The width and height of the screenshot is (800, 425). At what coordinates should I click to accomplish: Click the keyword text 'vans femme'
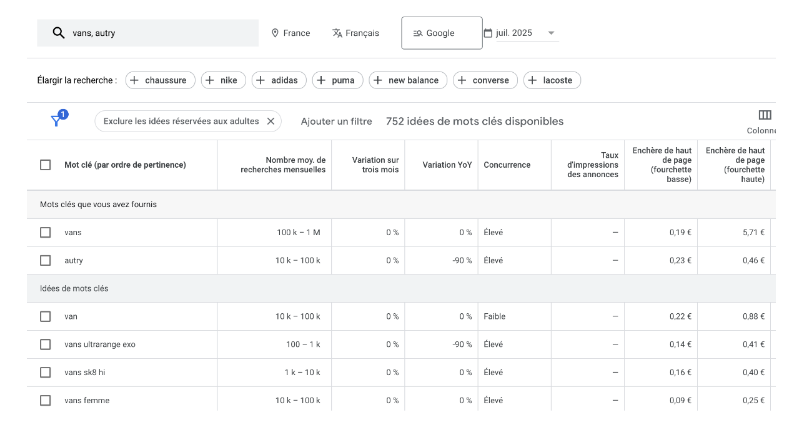click(87, 401)
